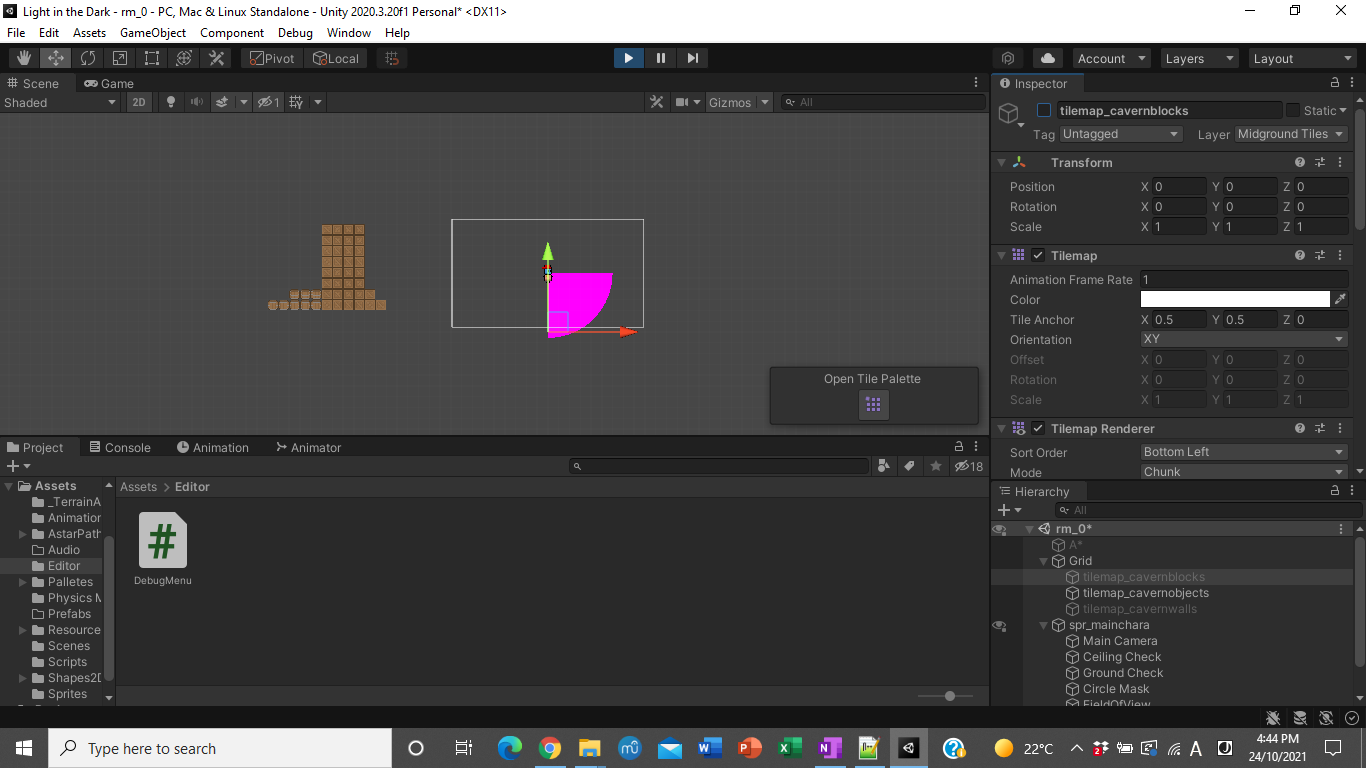Open the Midground Tiles layer dropdown
Screen dimensions: 1366x768
point(1291,134)
